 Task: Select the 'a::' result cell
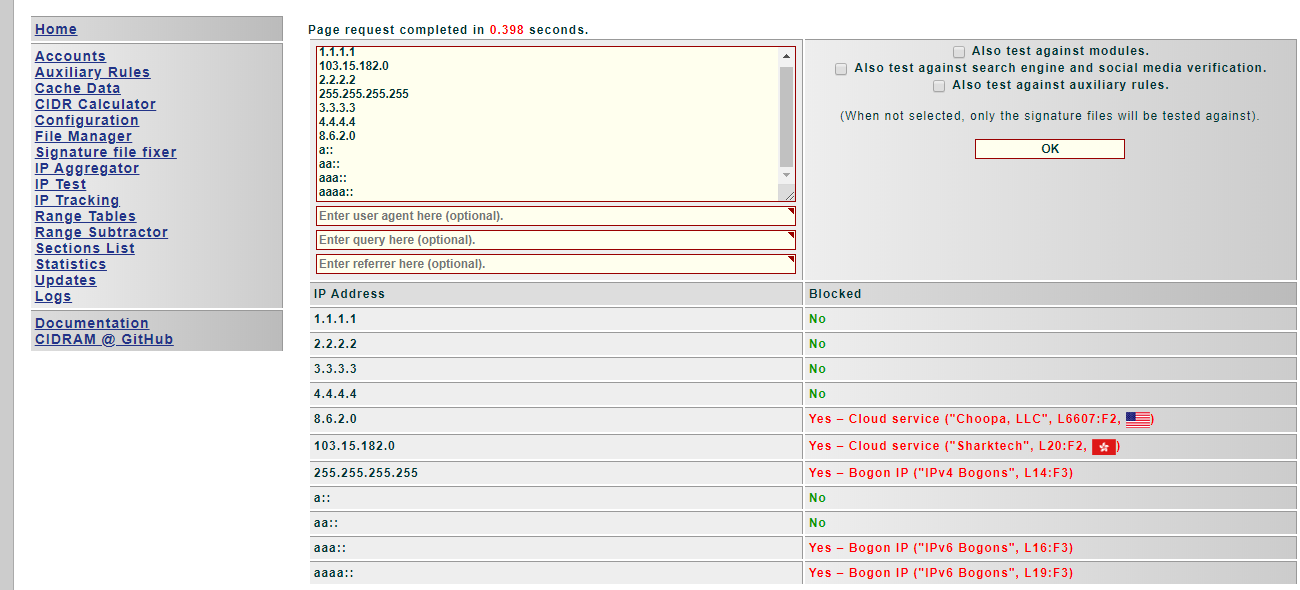[556, 498]
